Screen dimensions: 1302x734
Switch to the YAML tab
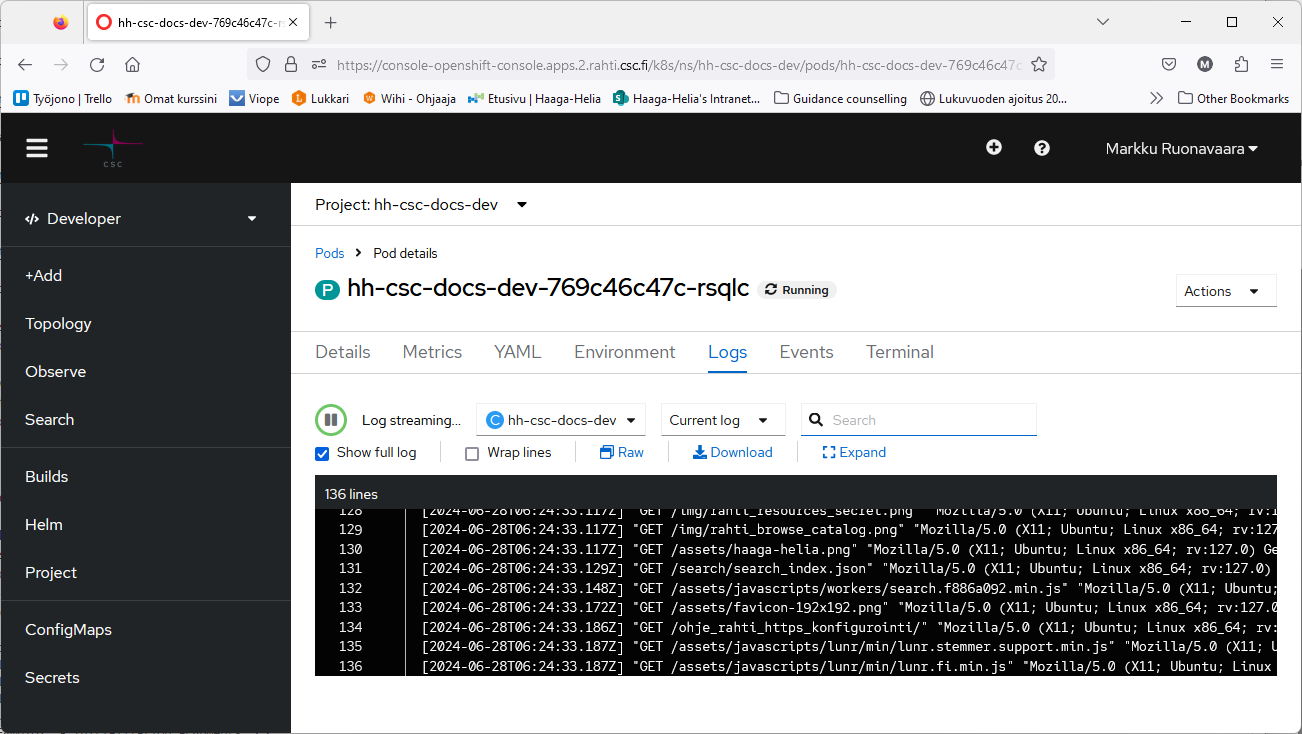[x=517, y=352]
